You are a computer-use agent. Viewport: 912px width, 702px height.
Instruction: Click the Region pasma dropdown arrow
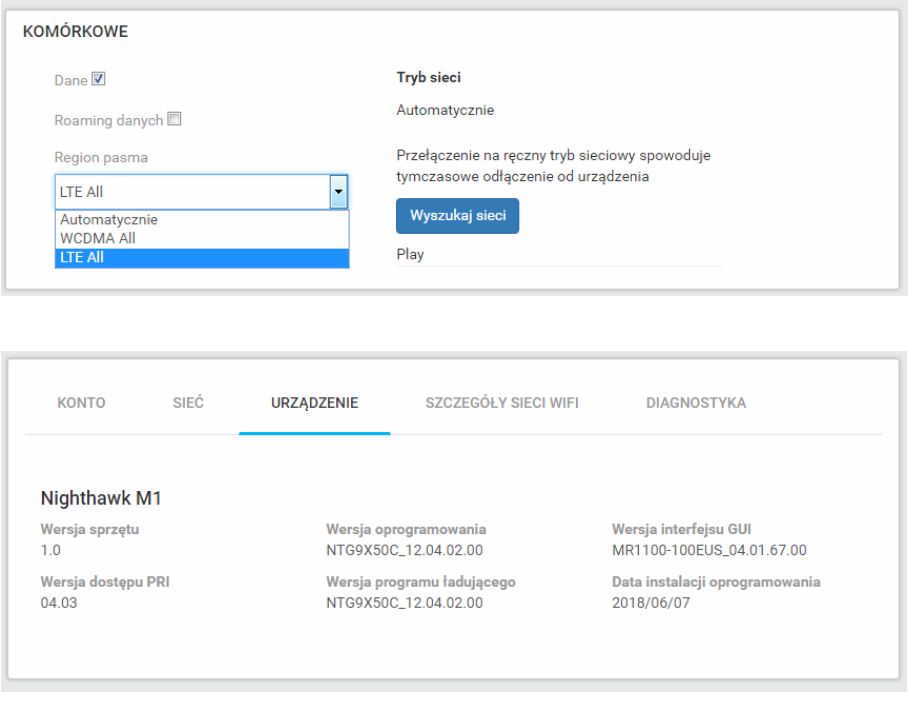tap(338, 191)
